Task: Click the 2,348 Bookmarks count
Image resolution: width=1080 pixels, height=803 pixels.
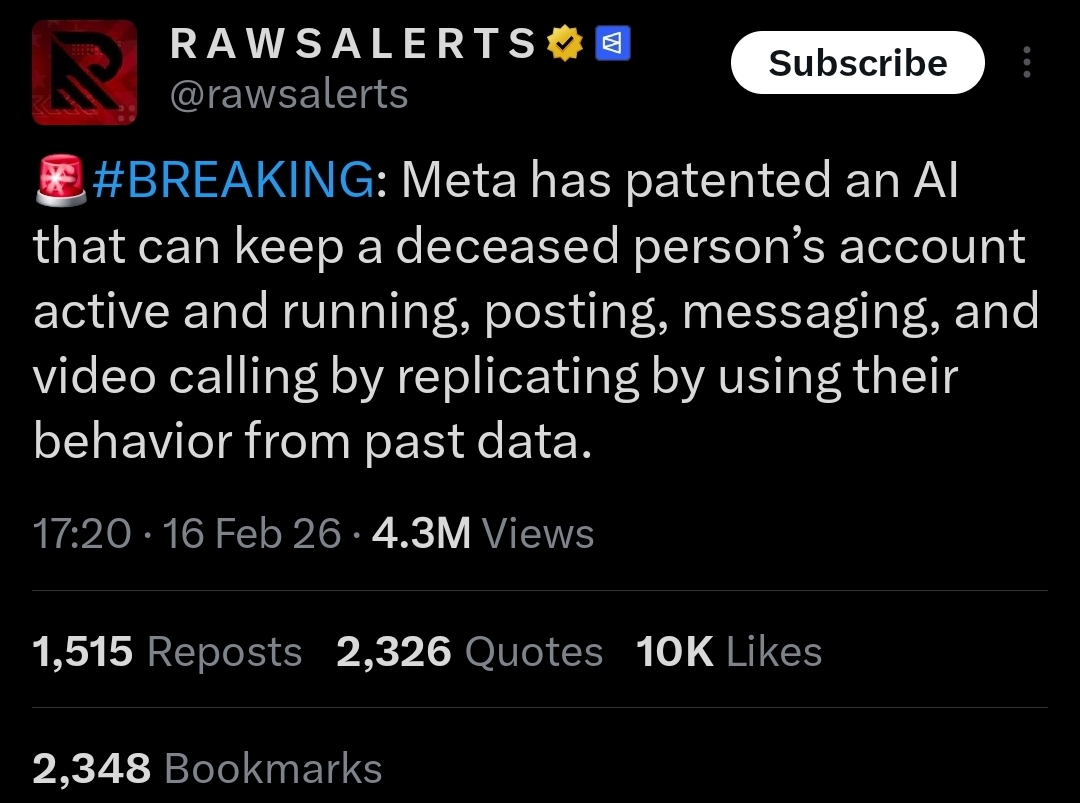Action: [207, 769]
